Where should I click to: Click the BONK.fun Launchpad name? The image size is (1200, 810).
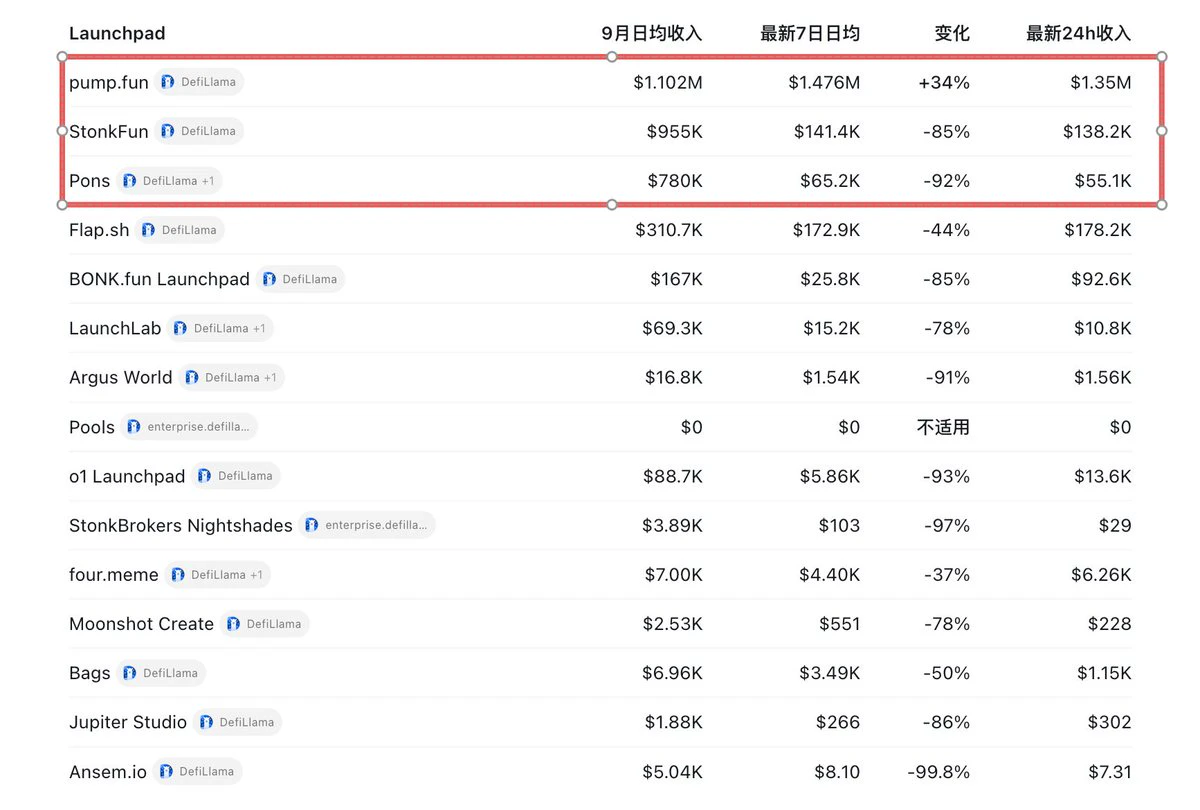coord(159,279)
